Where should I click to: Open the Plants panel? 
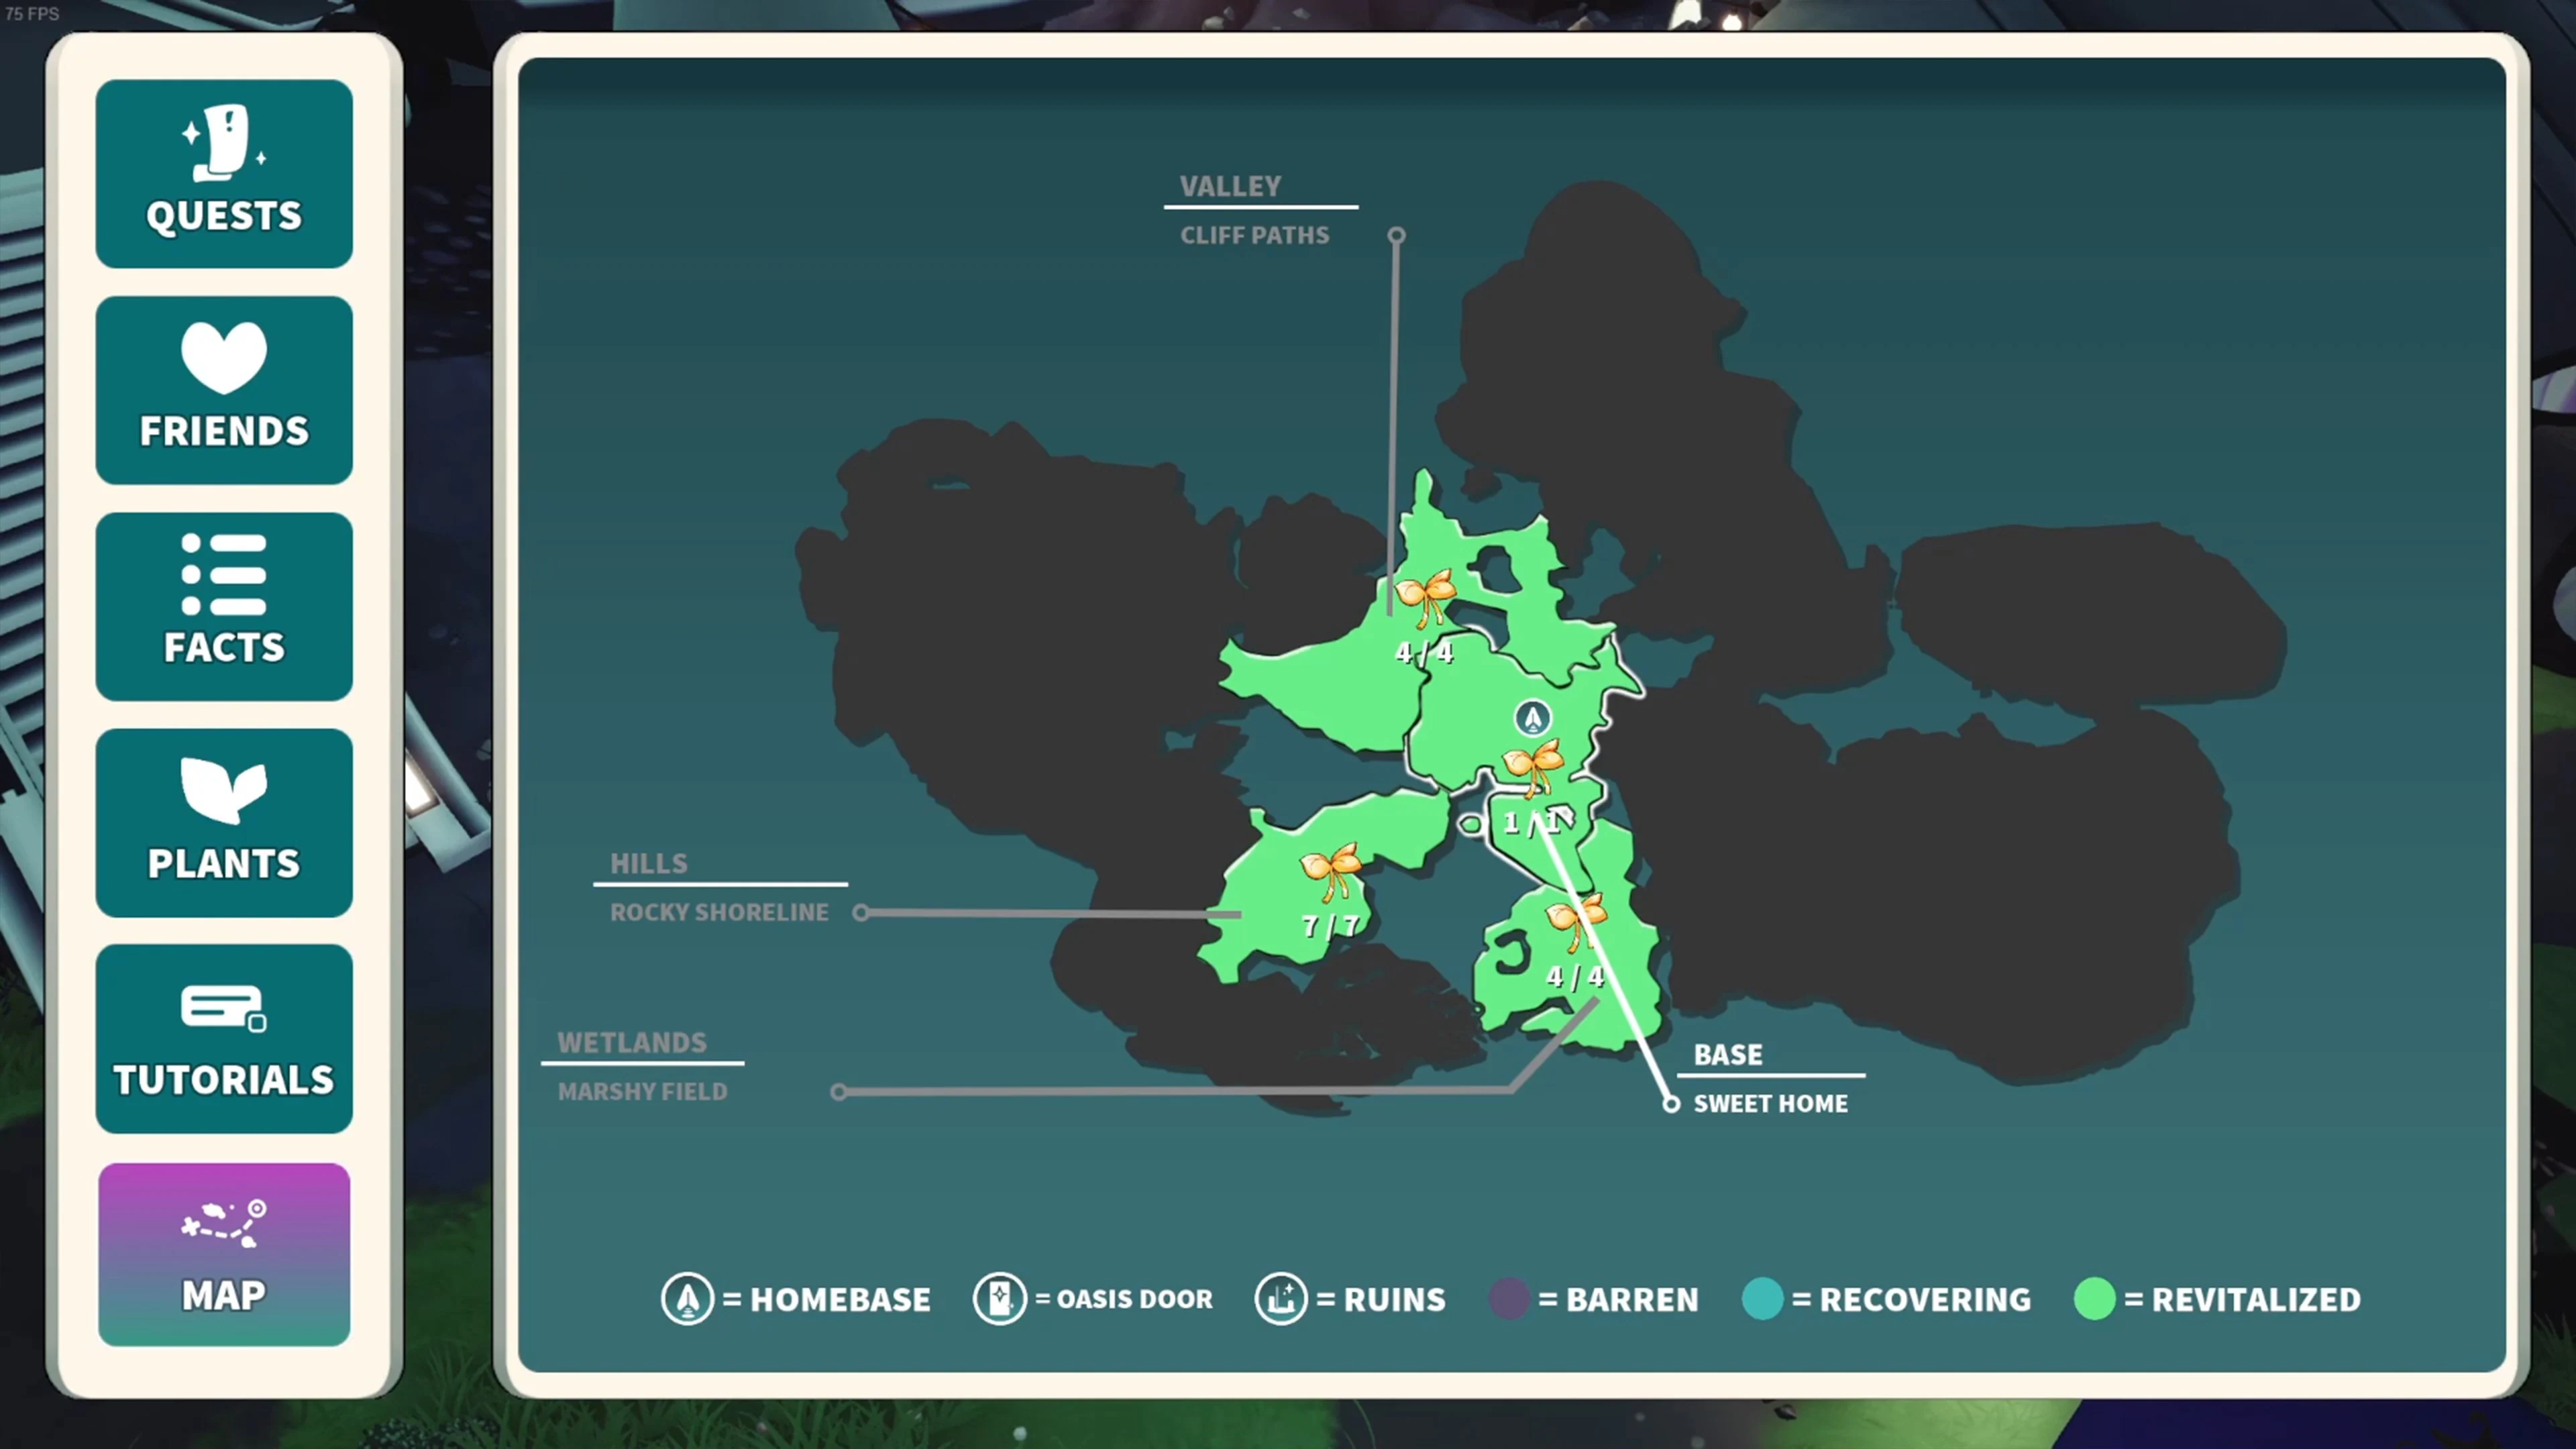coord(224,821)
